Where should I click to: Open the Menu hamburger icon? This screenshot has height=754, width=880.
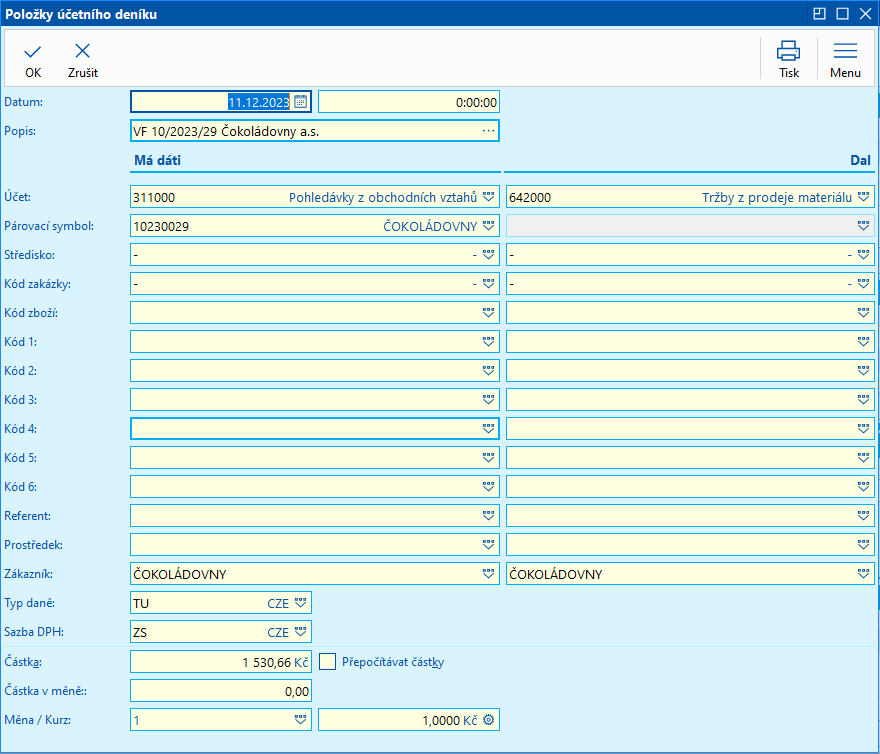(845, 52)
